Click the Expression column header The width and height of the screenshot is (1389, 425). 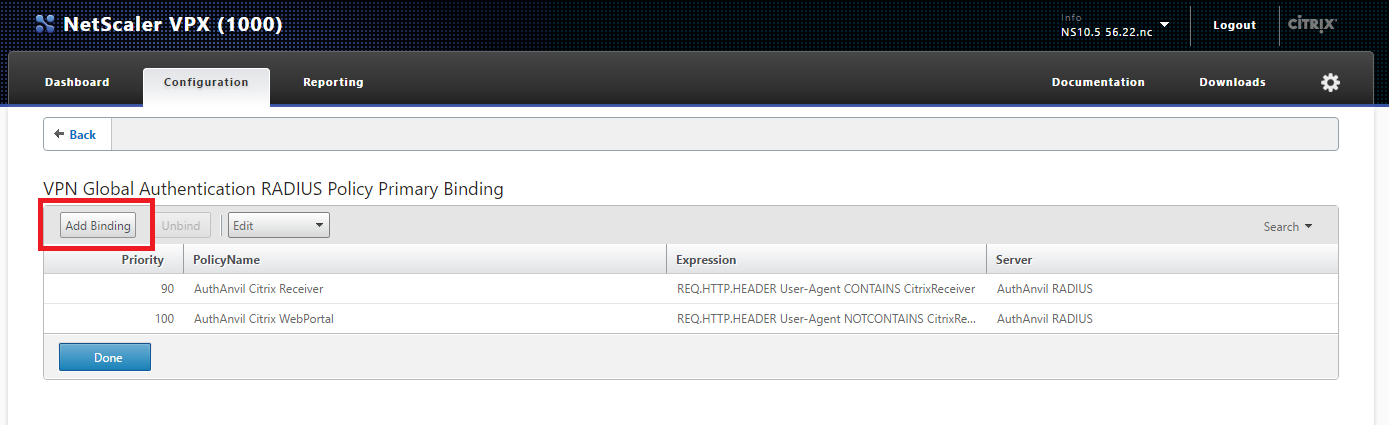click(826, 260)
